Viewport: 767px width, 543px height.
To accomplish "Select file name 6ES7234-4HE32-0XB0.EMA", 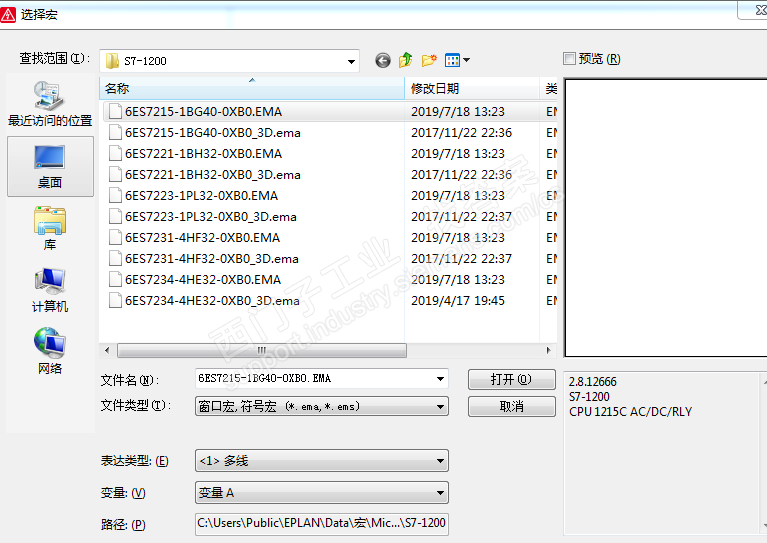I will click(203, 280).
